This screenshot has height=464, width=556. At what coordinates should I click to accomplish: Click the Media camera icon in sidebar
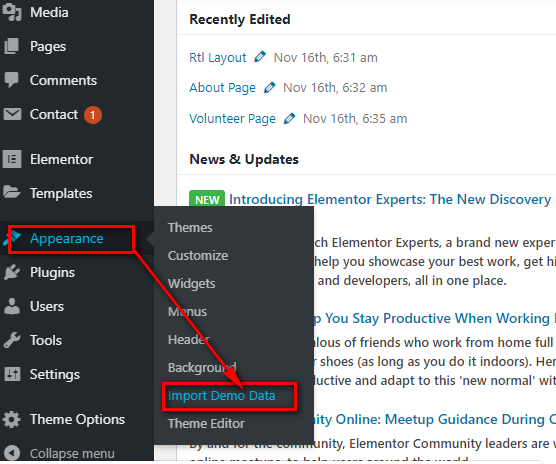(x=12, y=12)
